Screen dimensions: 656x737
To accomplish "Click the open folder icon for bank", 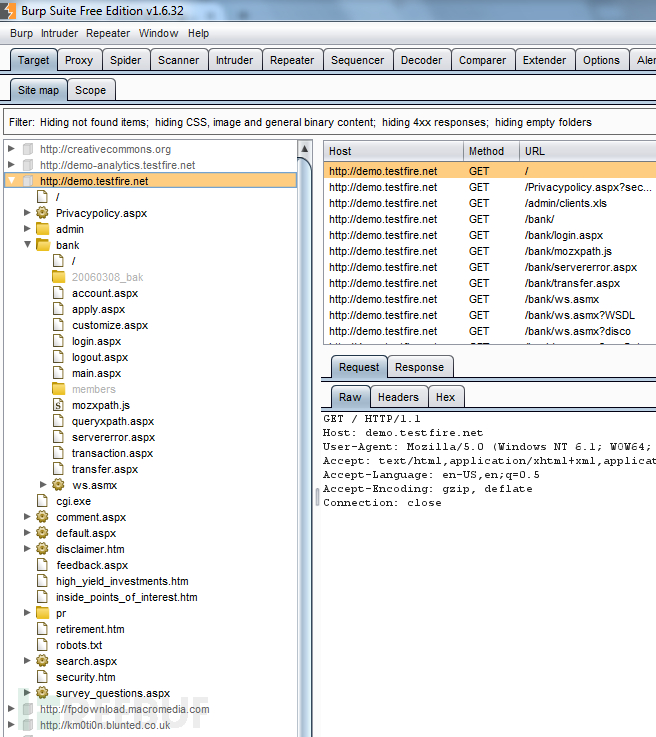I will point(43,245).
